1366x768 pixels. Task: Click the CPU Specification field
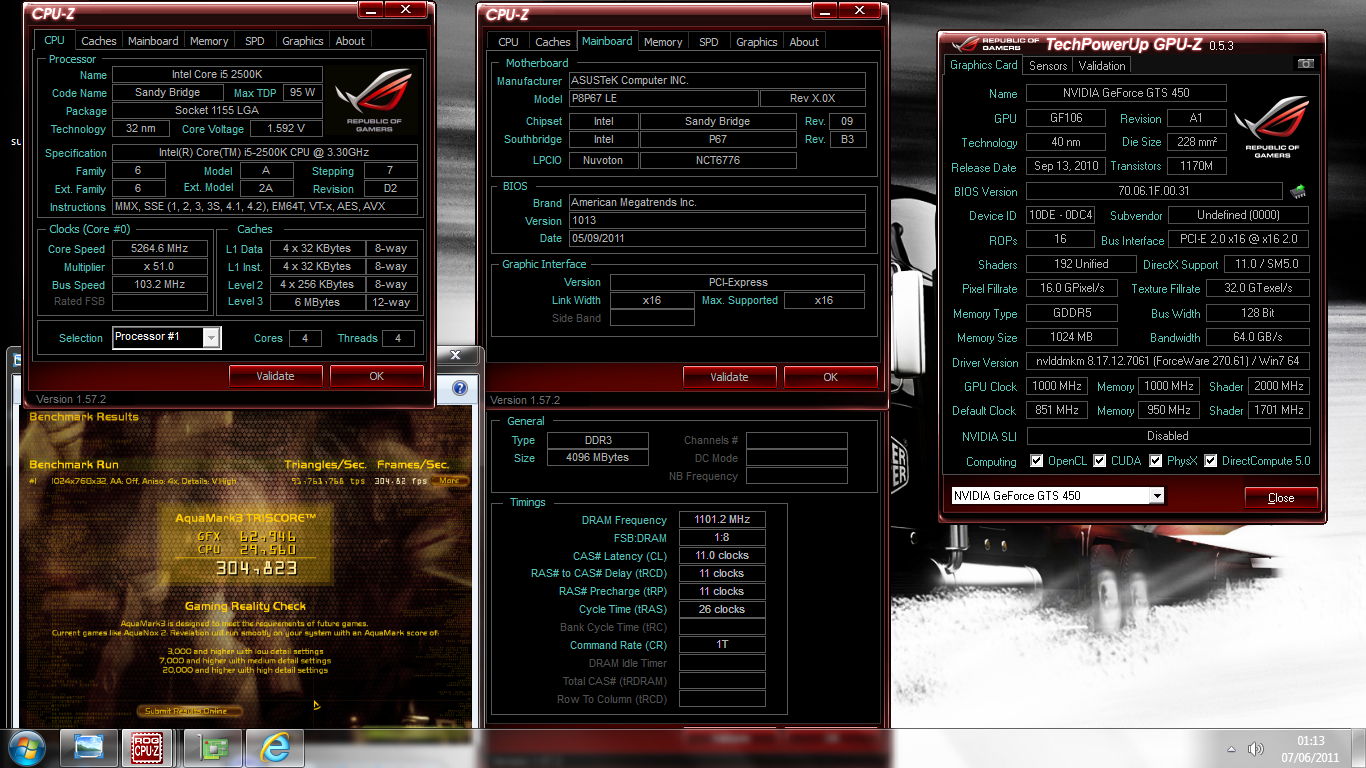click(265, 153)
